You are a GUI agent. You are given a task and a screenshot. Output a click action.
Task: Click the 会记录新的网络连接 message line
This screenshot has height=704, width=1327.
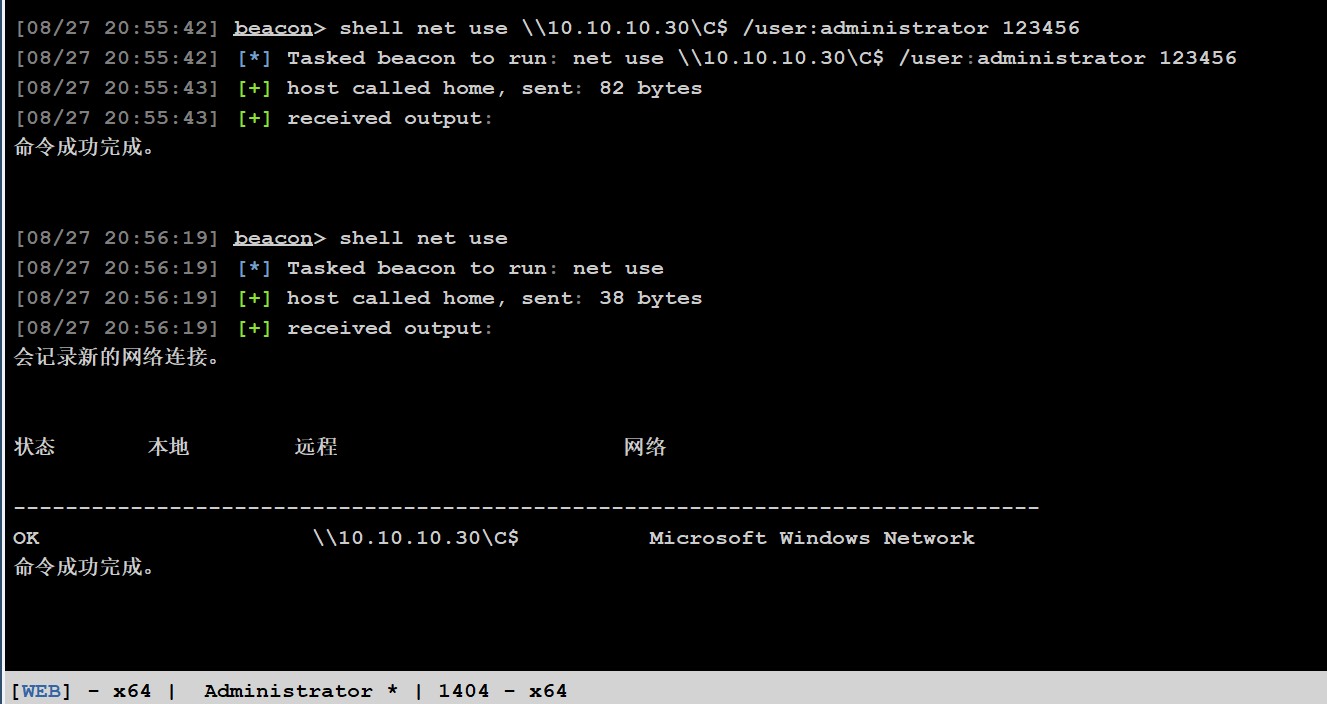tap(117, 357)
